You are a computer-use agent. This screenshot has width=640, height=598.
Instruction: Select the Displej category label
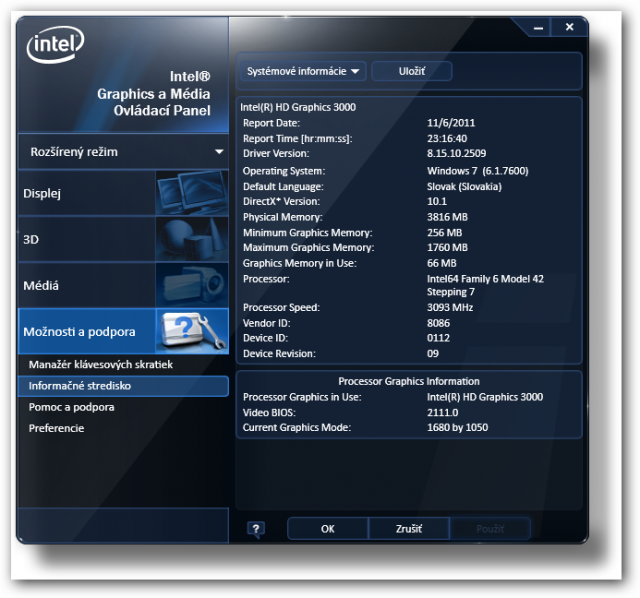pyautogui.click(x=43, y=194)
